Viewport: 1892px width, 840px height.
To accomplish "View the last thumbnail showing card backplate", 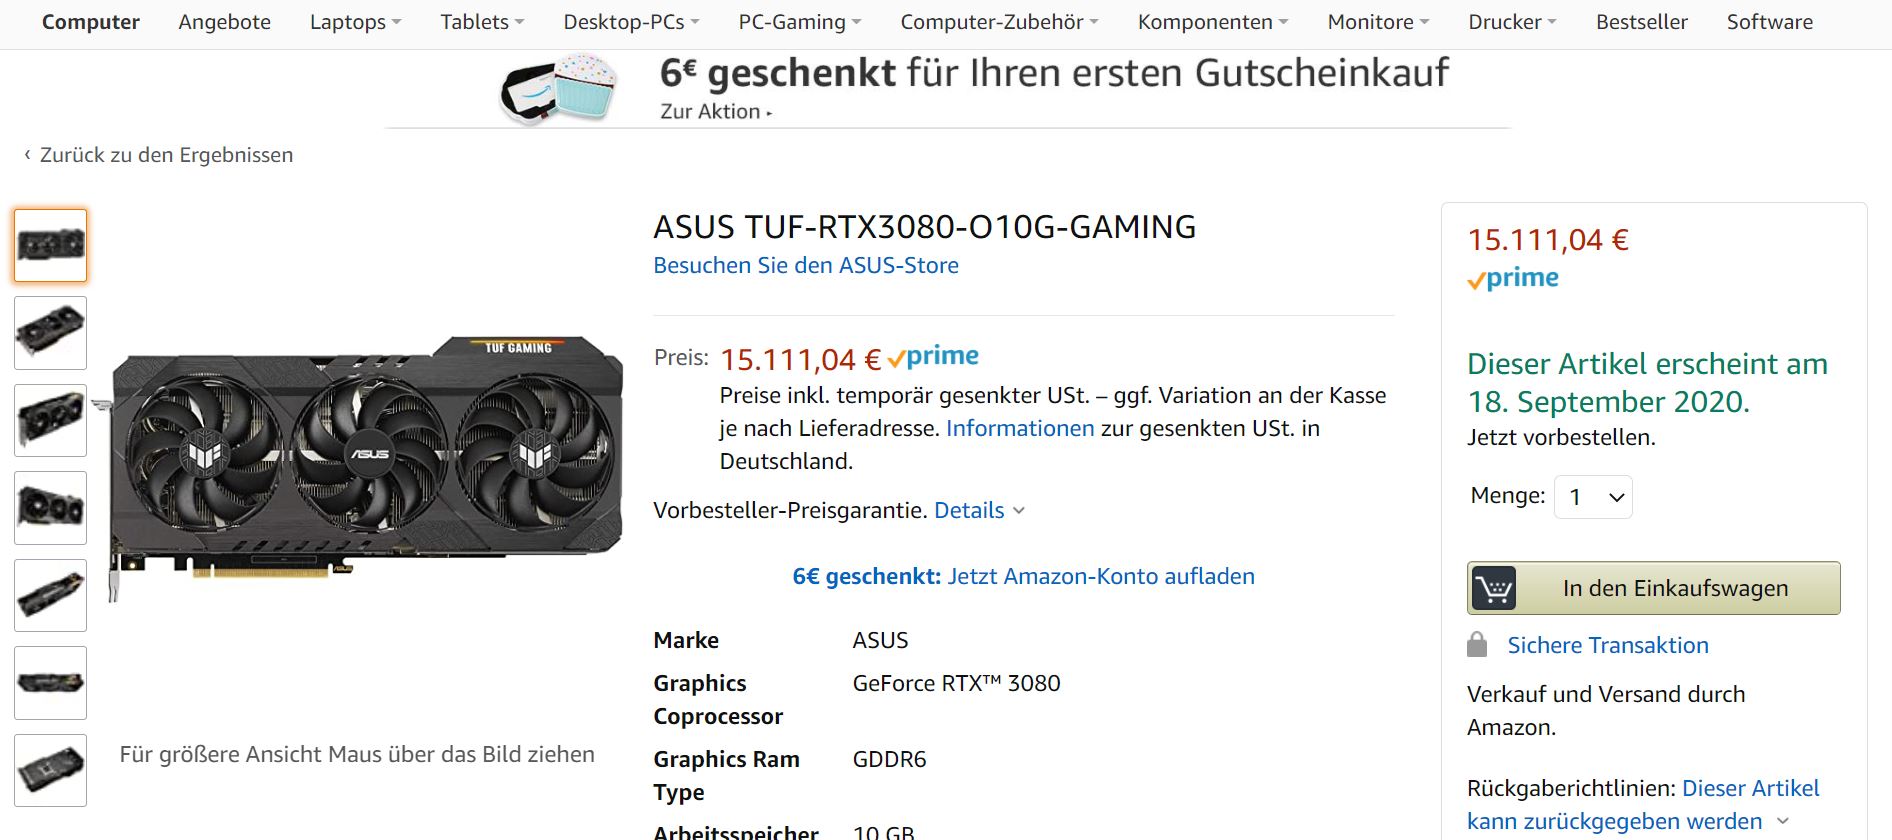I will point(50,770).
